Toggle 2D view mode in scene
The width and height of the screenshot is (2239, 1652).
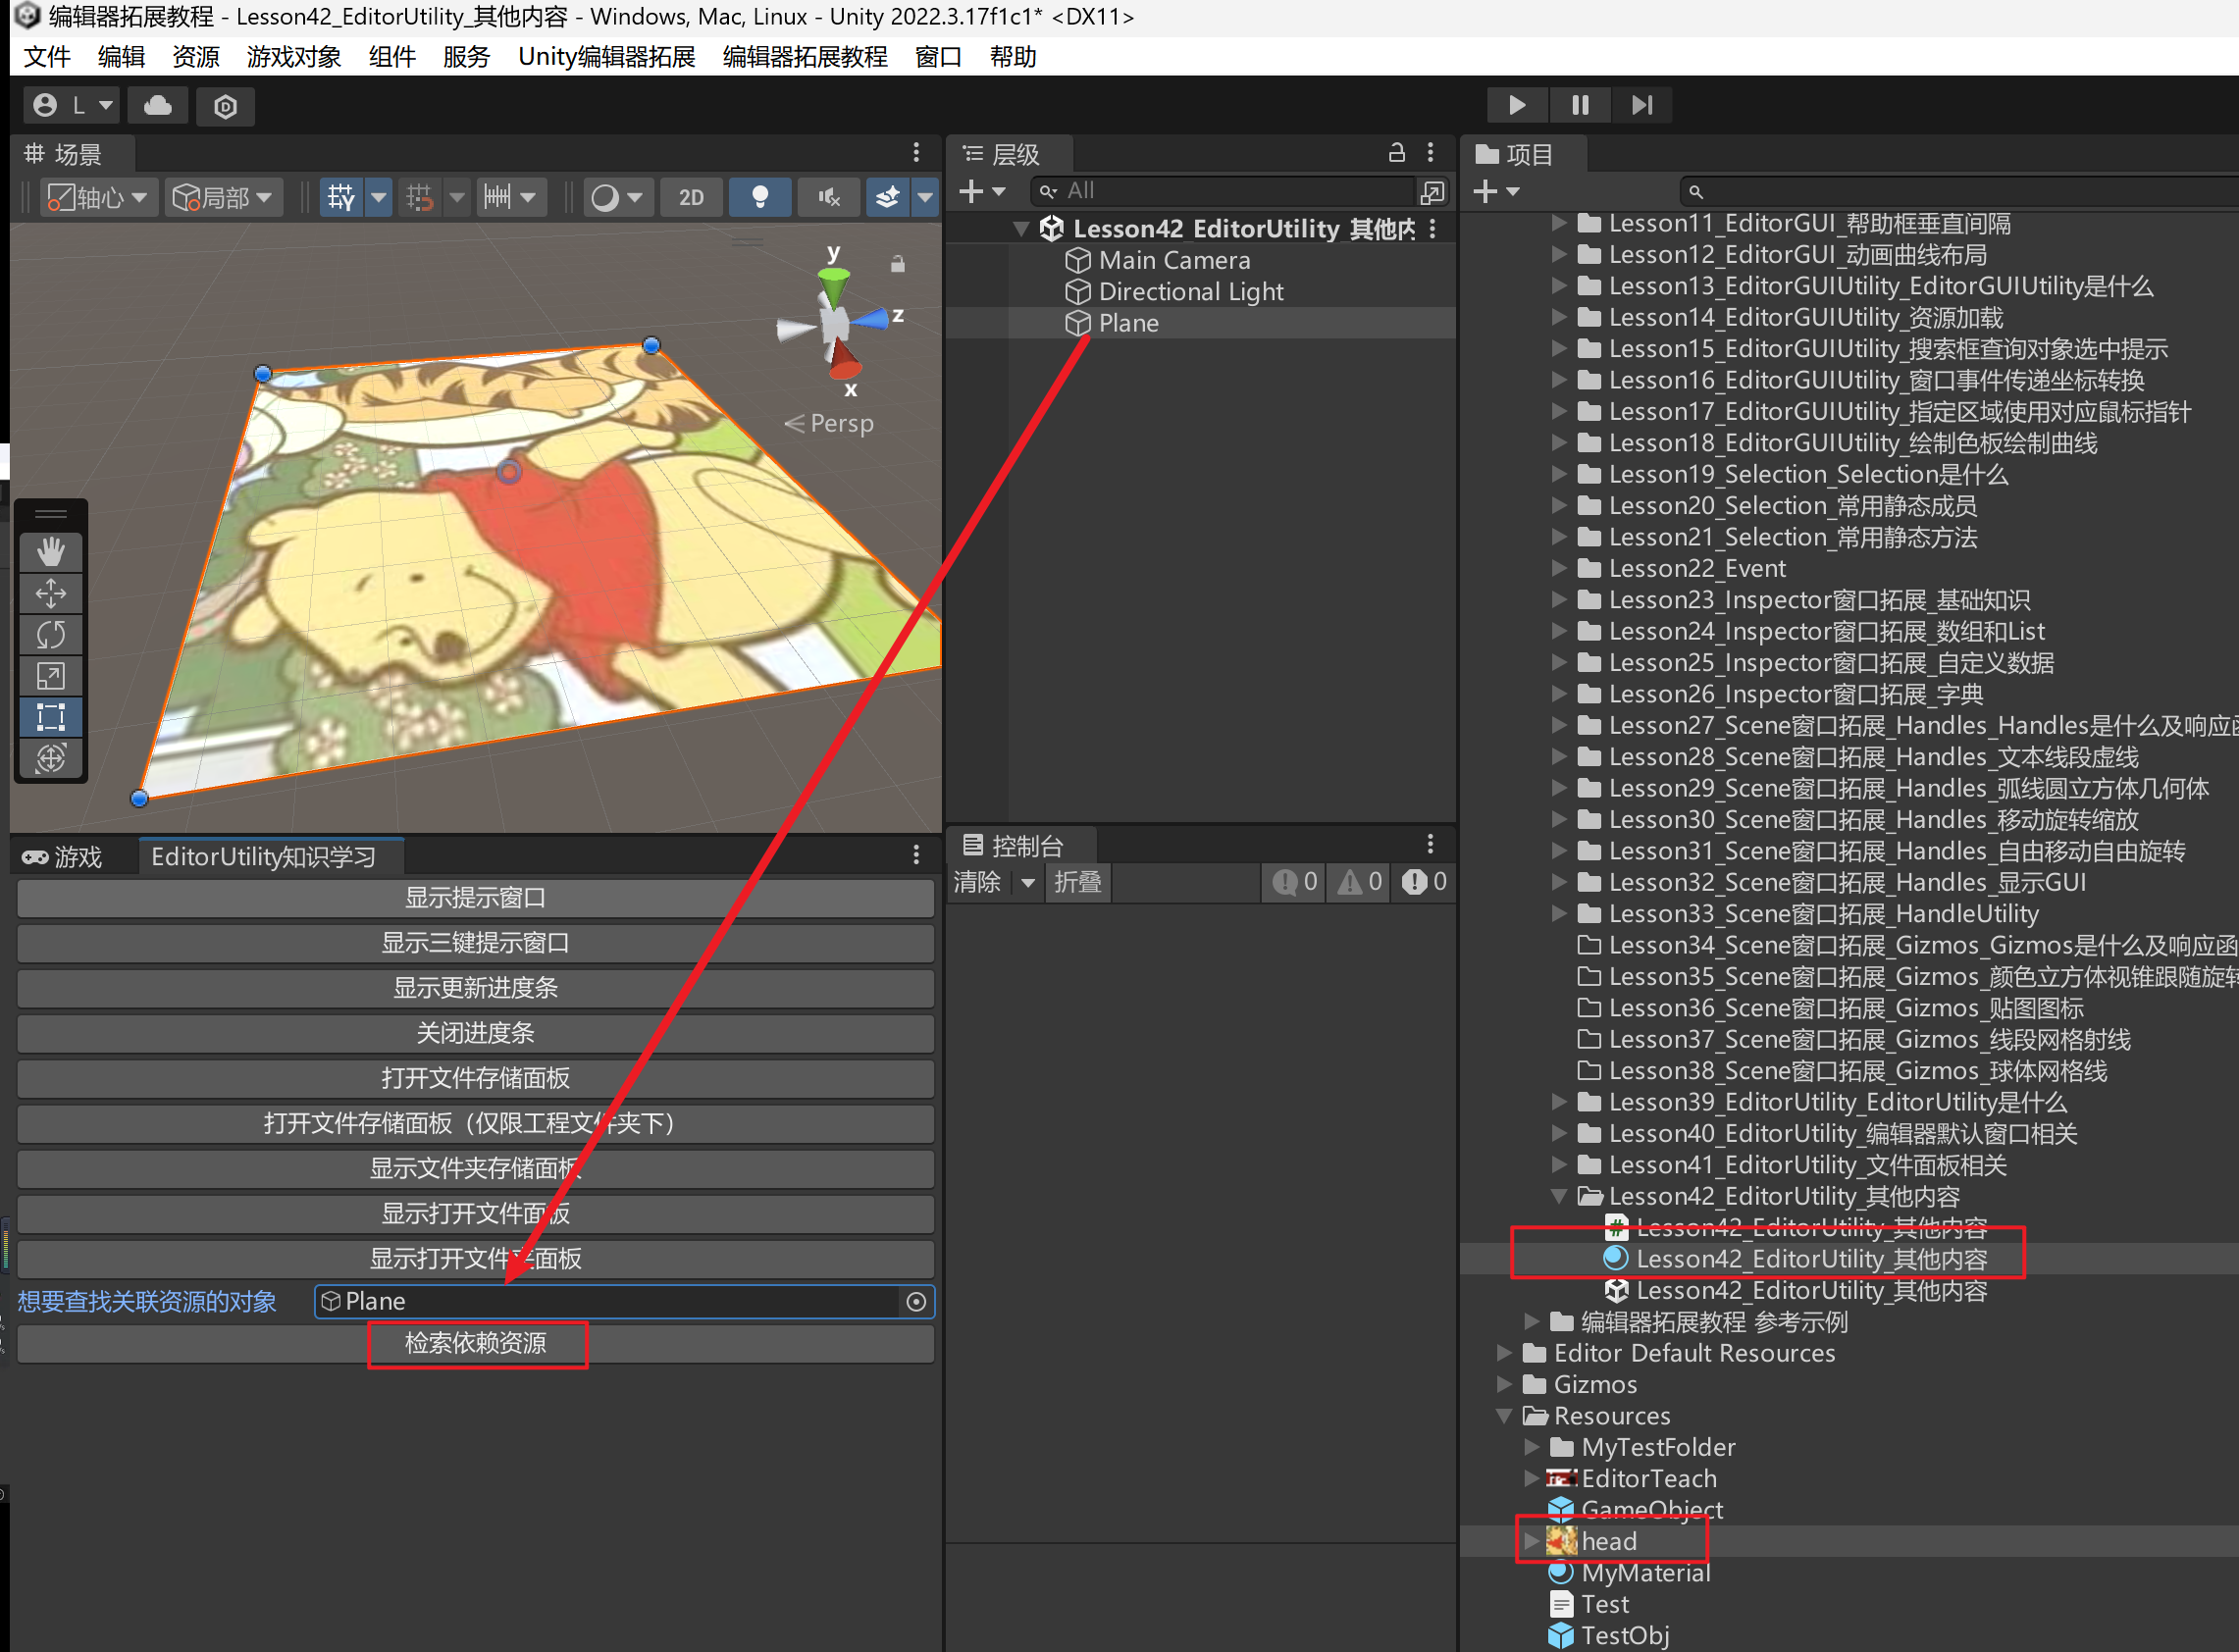(x=691, y=197)
